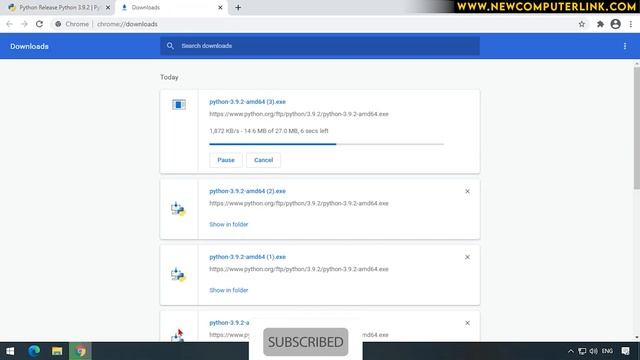
Task: Open the volume tray icon
Action: 593,351
